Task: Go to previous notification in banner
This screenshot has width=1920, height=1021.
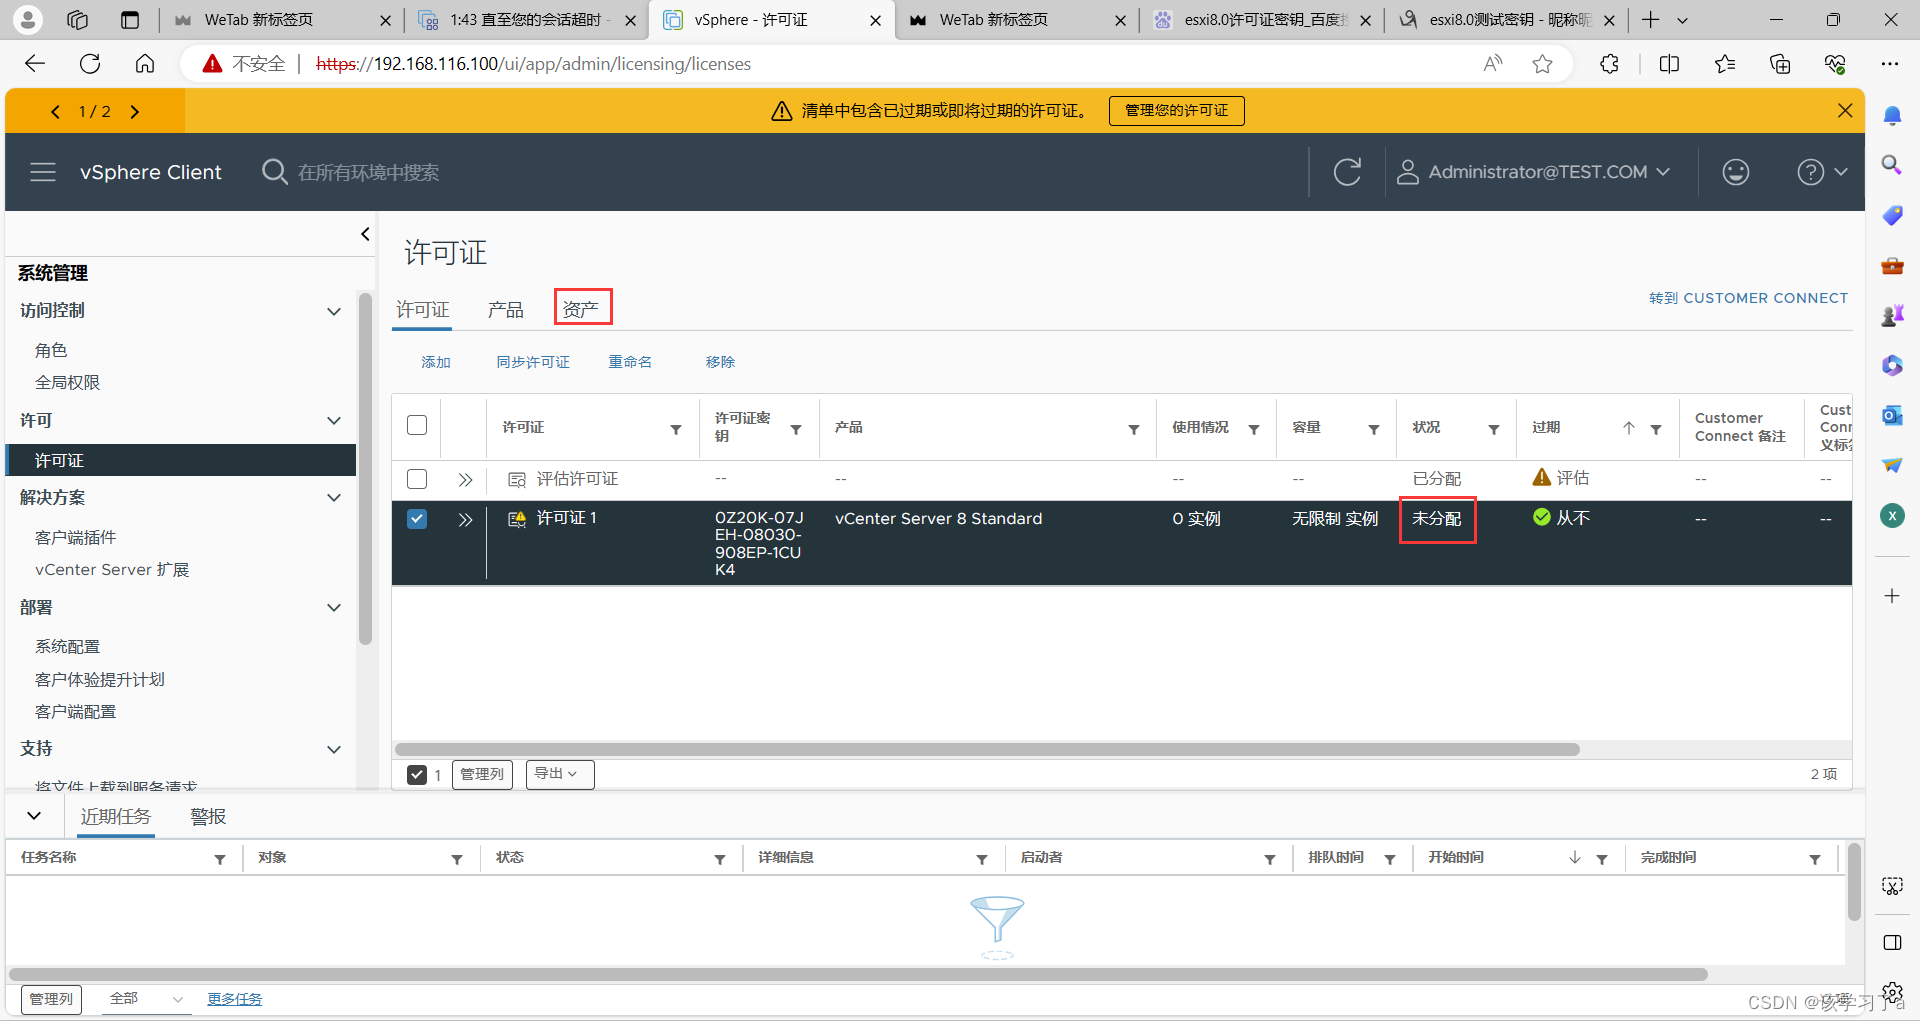Action: pyautogui.click(x=56, y=111)
